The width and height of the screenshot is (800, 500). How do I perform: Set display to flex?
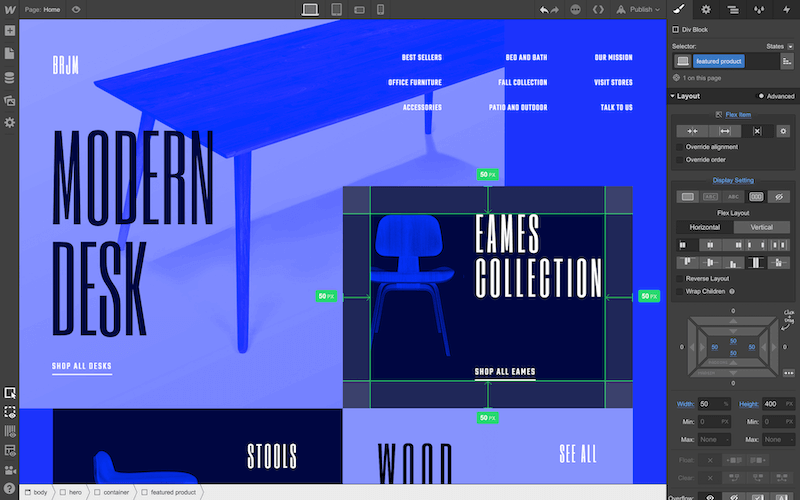pos(756,197)
